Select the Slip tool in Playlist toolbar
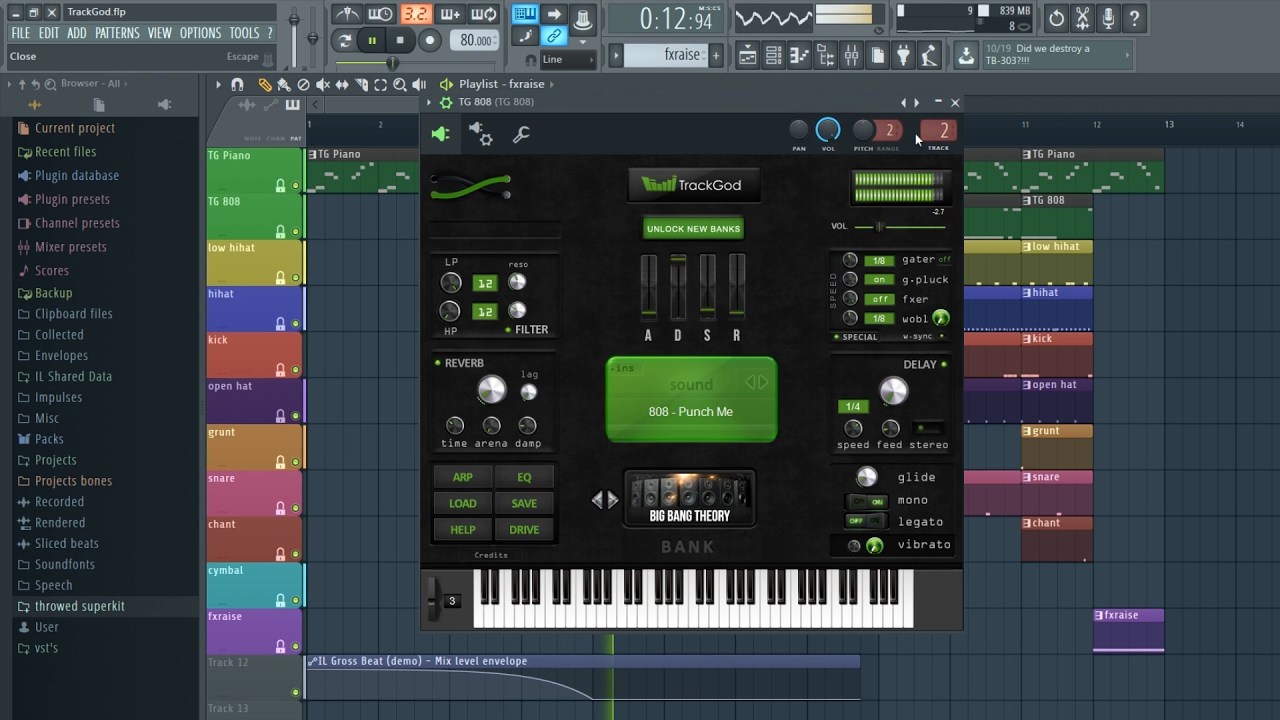 click(x=342, y=85)
